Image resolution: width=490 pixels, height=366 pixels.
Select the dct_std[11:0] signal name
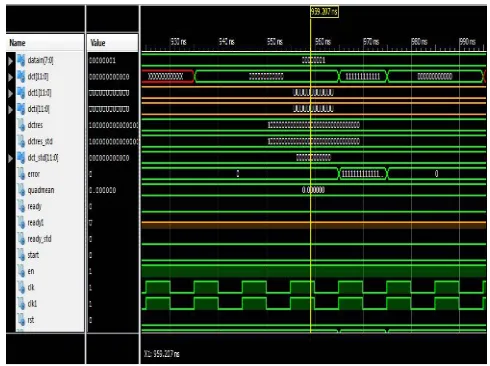pos(43,158)
